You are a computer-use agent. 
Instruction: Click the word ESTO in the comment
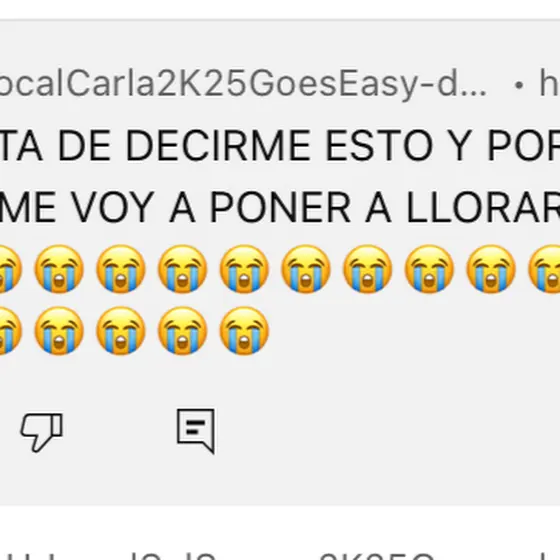click(379, 145)
